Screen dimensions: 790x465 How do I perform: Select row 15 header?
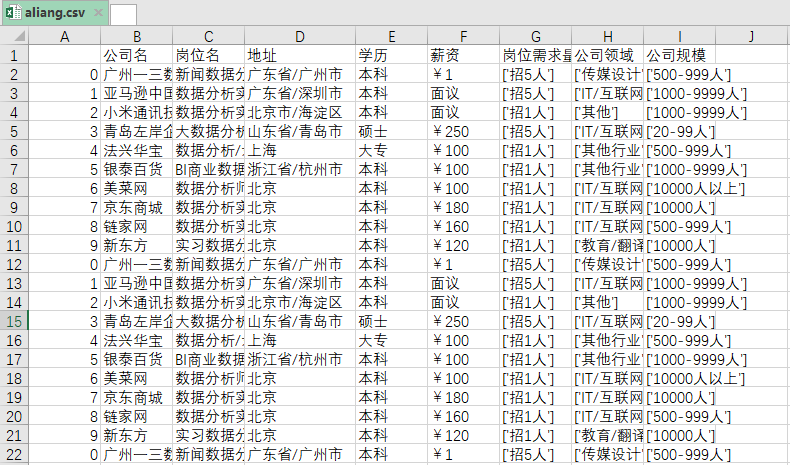coord(14,321)
